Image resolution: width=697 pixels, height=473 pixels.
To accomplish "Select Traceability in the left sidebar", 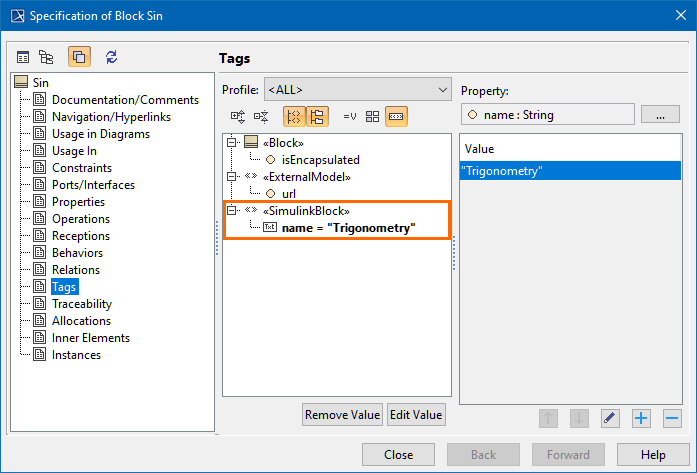I will pyautogui.click(x=82, y=304).
